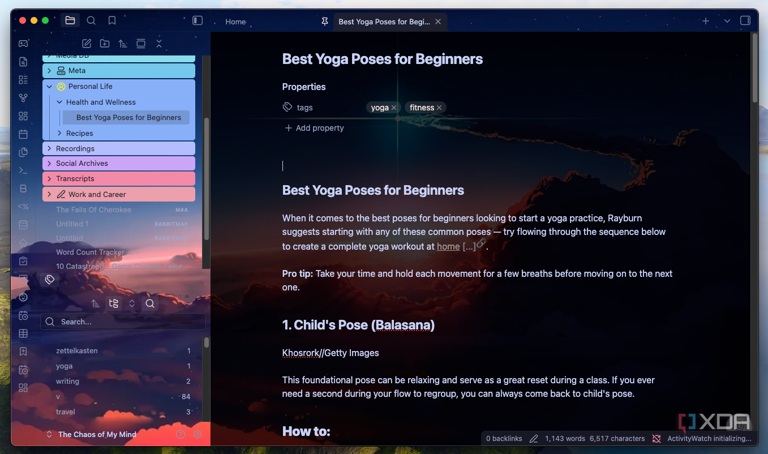Open vault settings gear icon

point(197,435)
